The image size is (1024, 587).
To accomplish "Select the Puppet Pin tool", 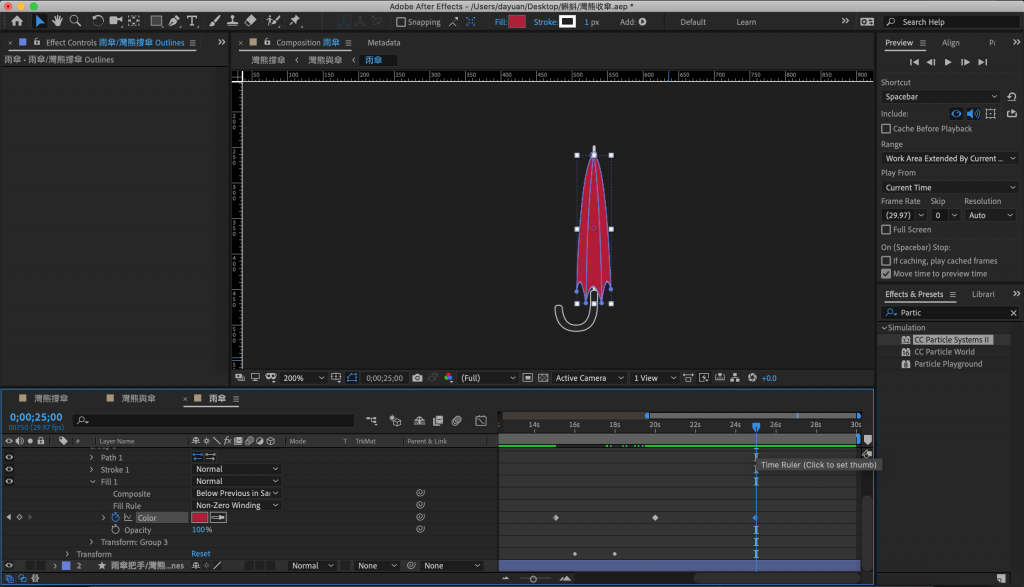I will click(x=295, y=22).
